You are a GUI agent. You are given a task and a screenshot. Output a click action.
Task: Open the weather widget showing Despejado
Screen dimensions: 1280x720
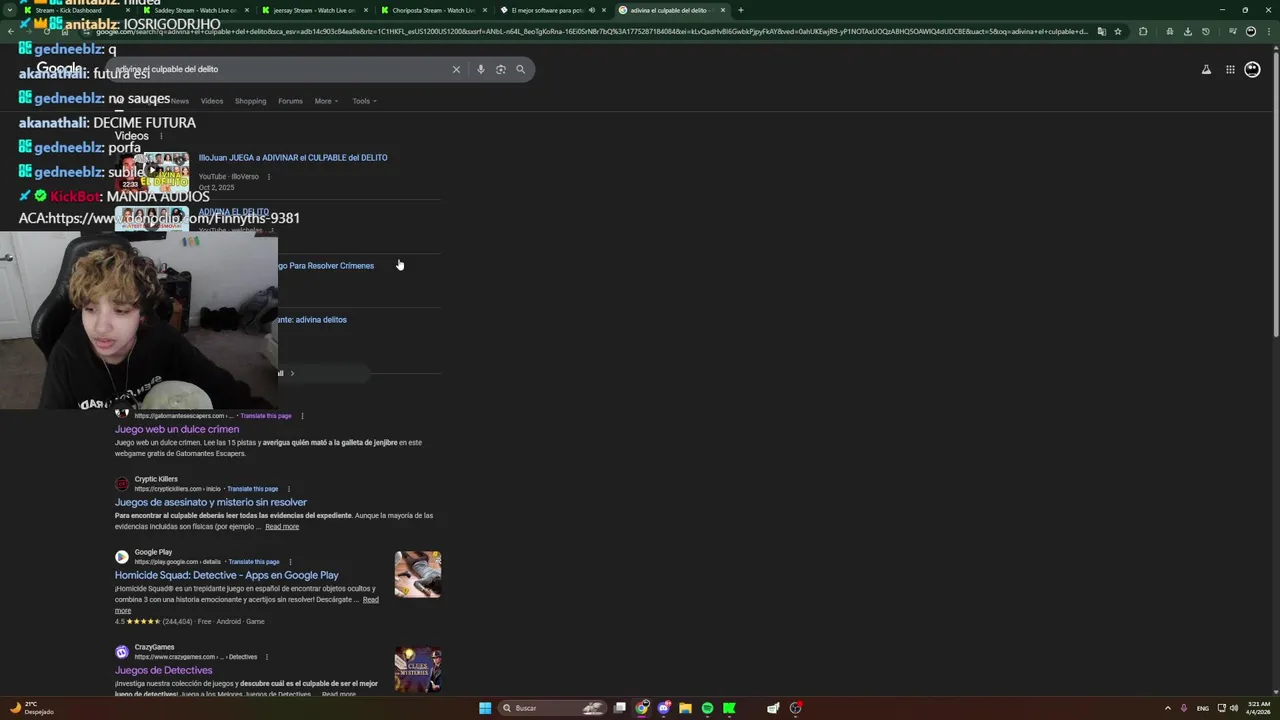click(x=32, y=708)
